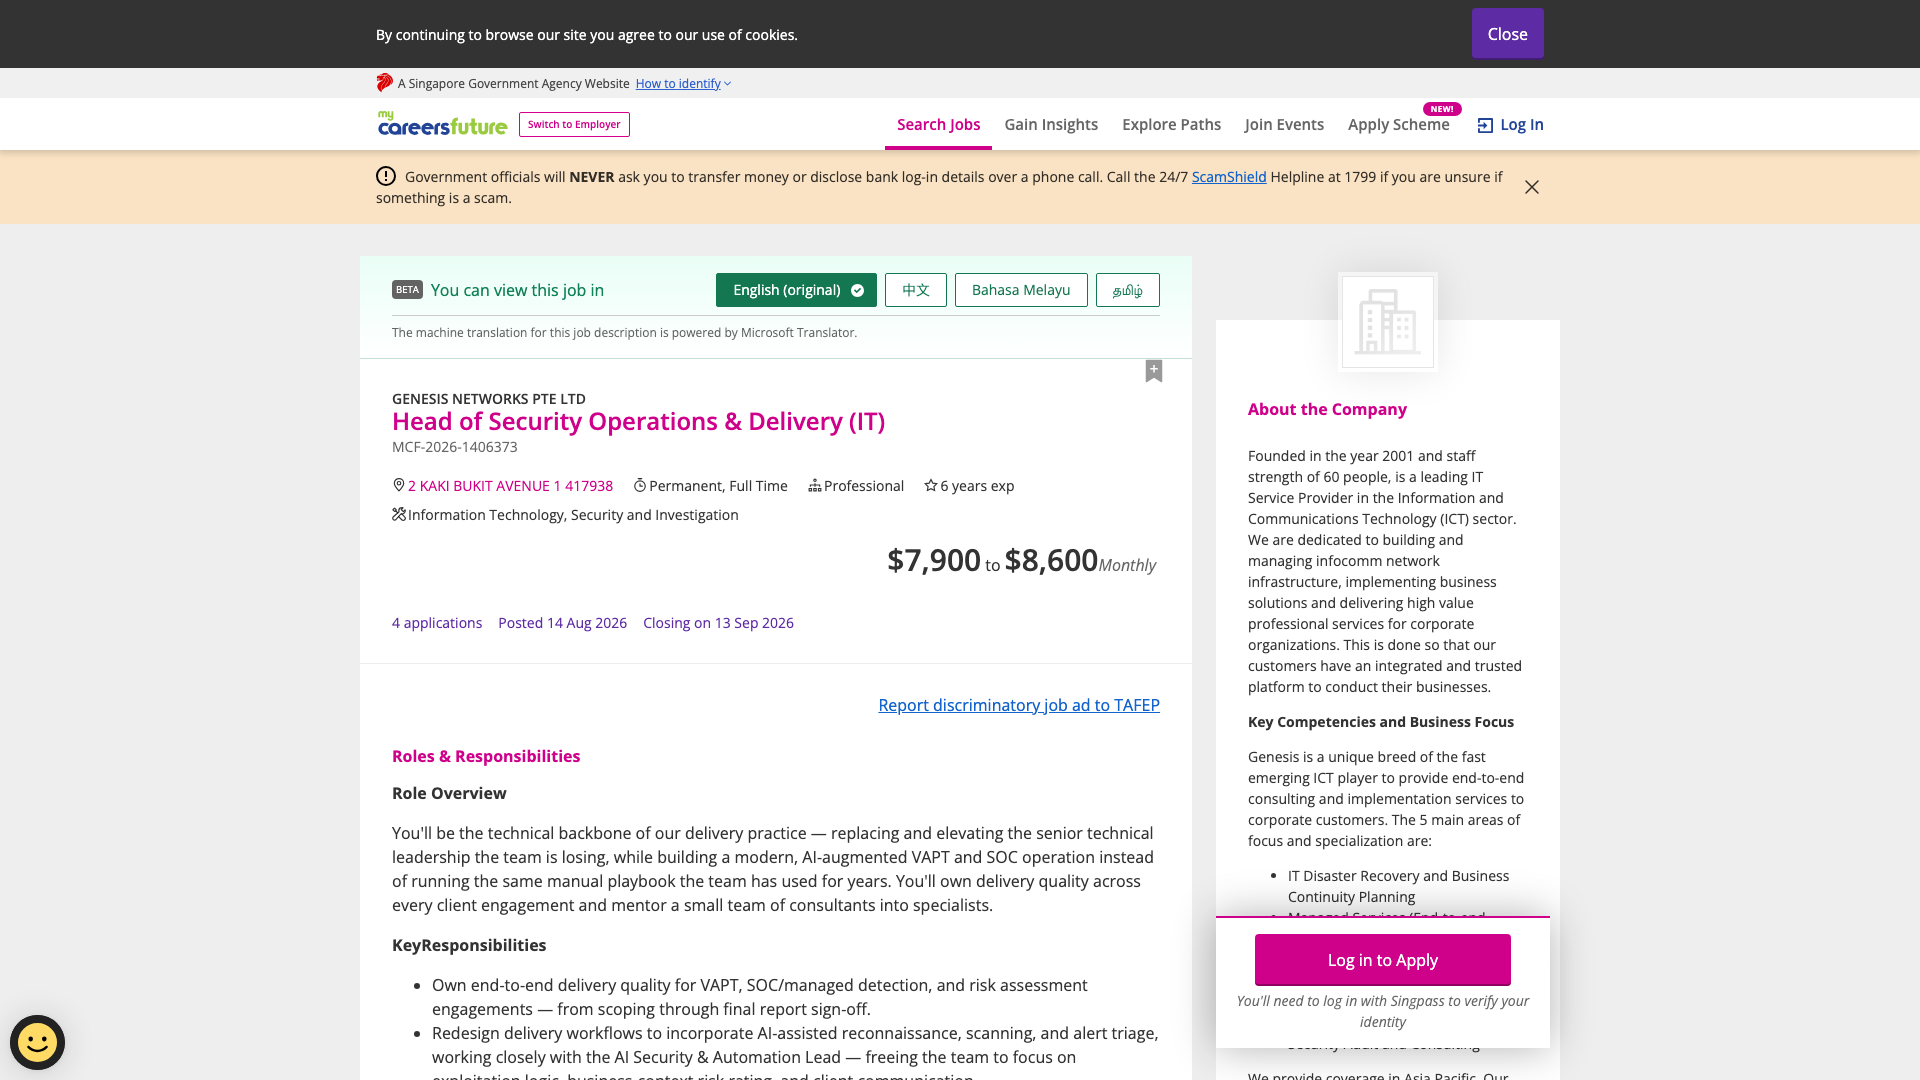The width and height of the screenshot is (1920, 1080).
Task: Click the job category tools icon
Action: pyautogui.click(x=399, y=514)
